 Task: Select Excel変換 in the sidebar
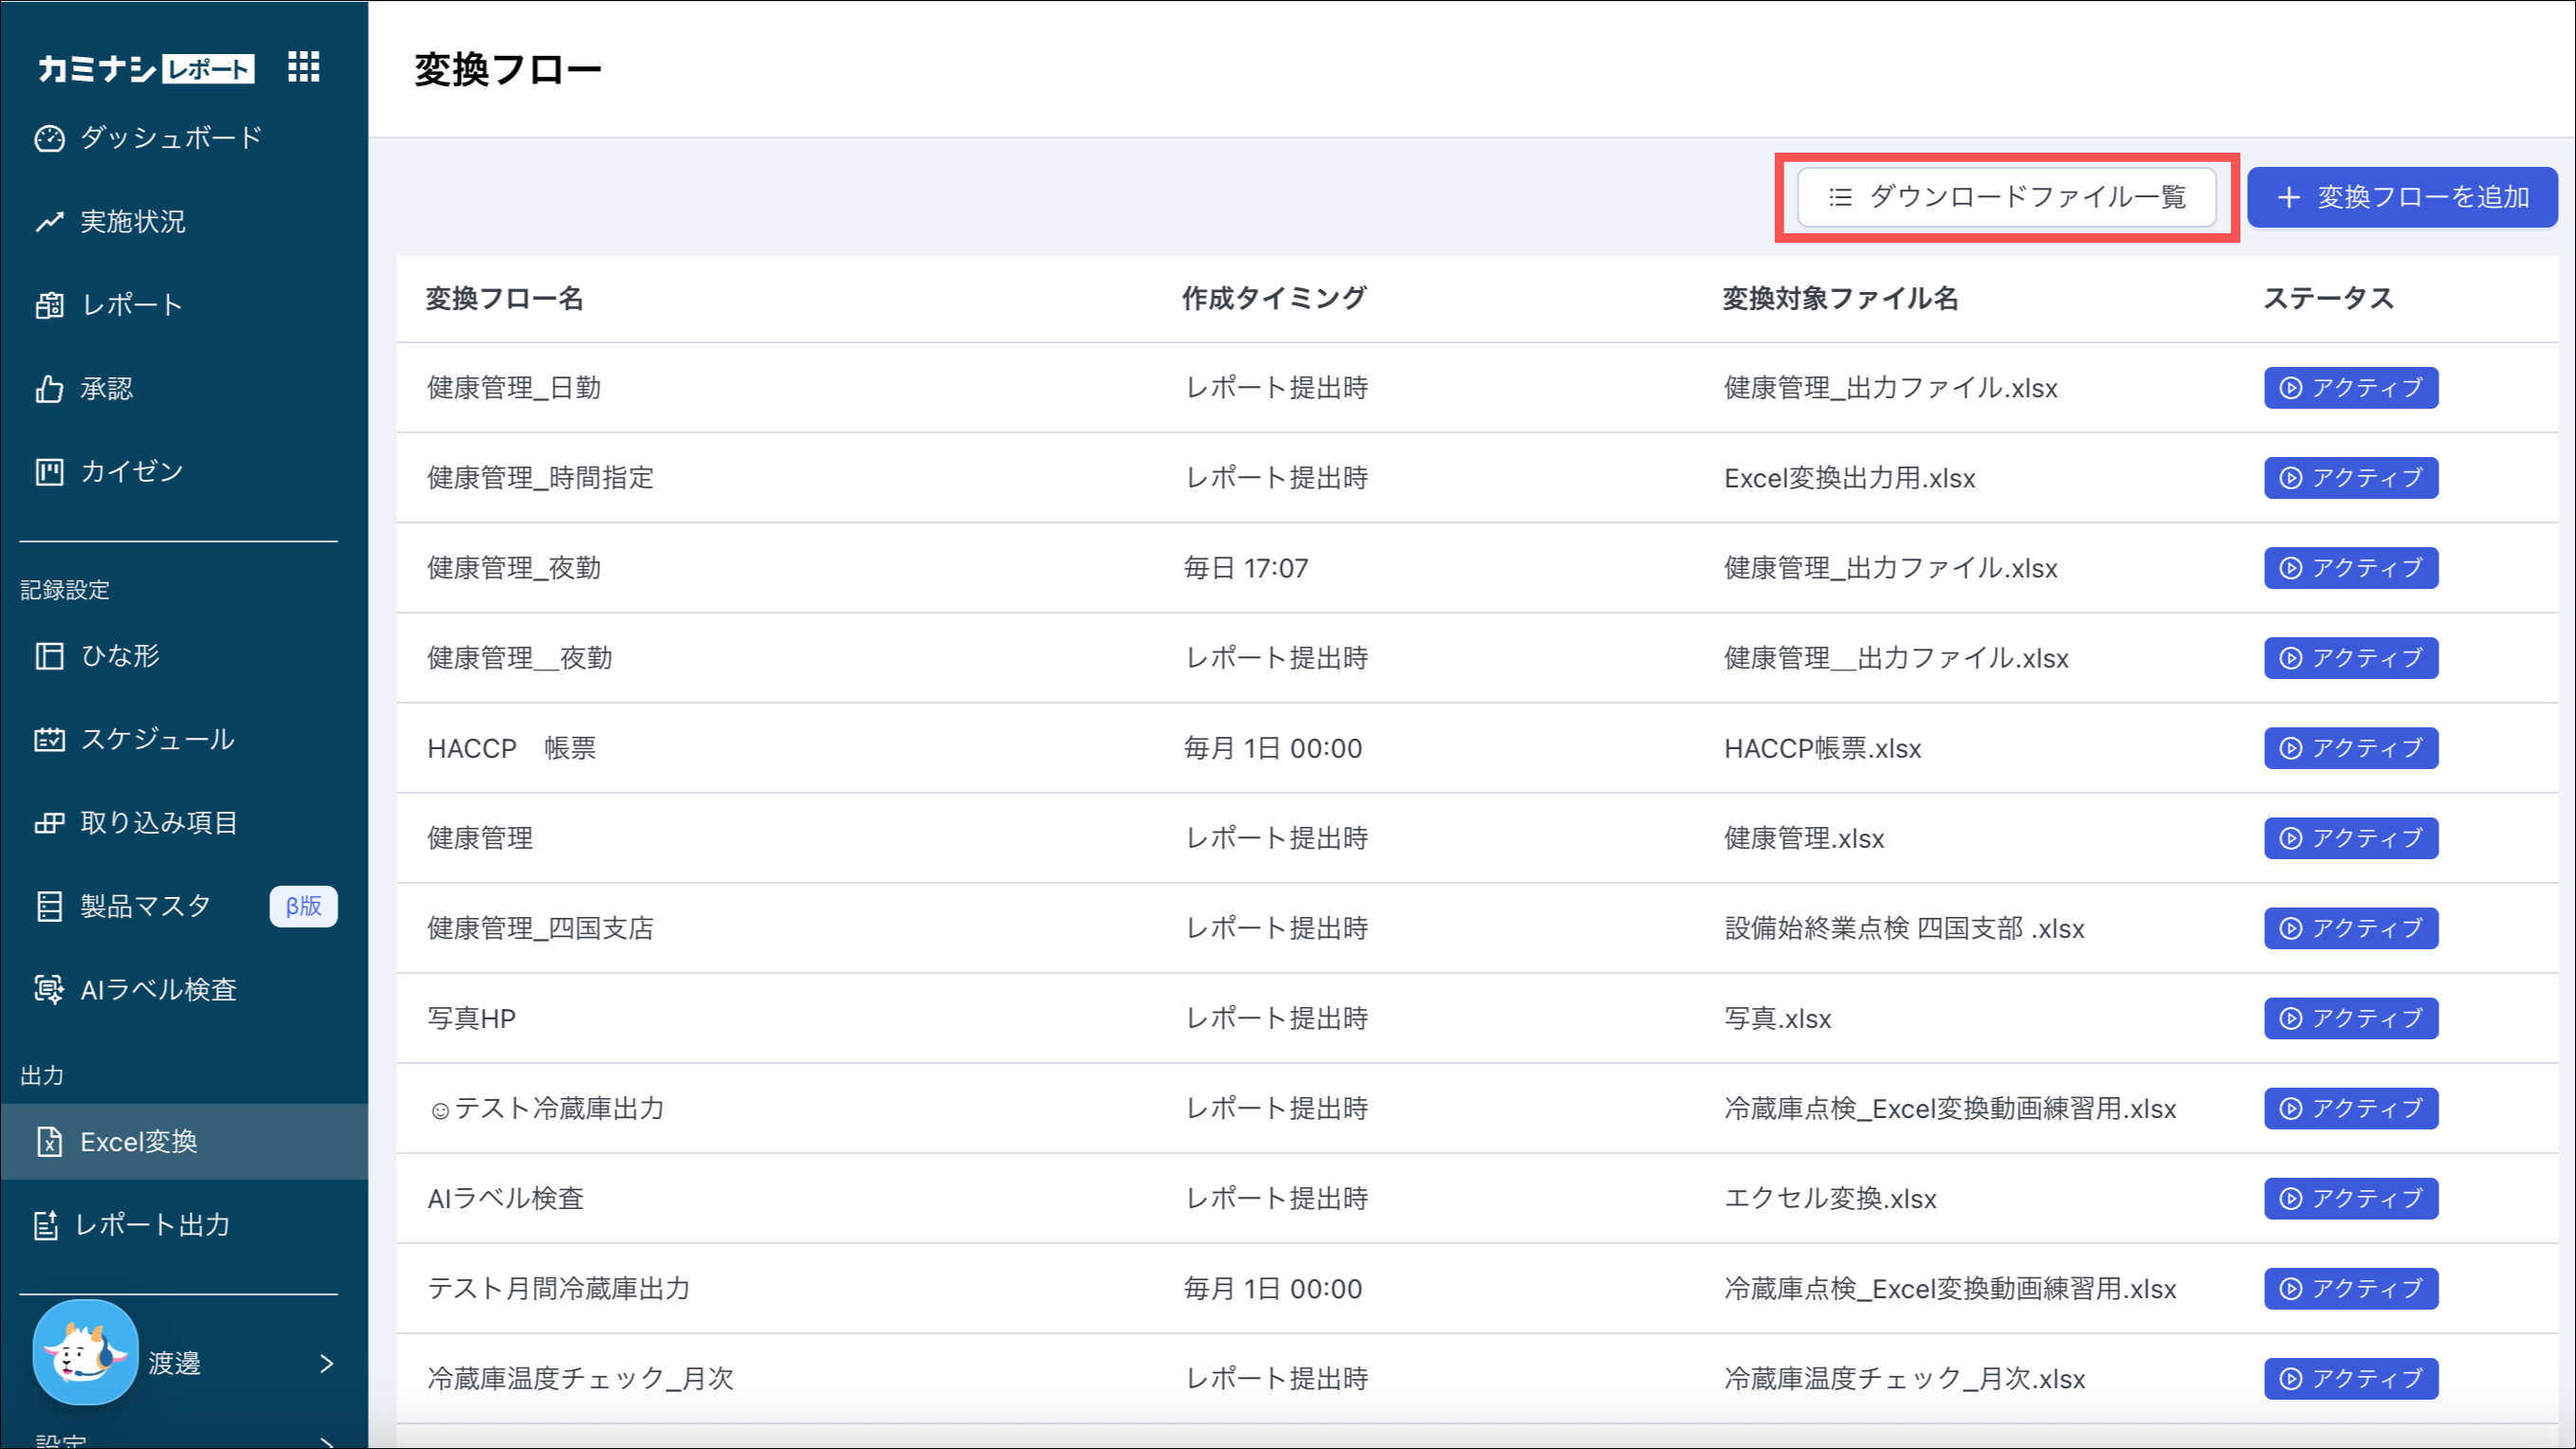click(x=139, y=1141)
